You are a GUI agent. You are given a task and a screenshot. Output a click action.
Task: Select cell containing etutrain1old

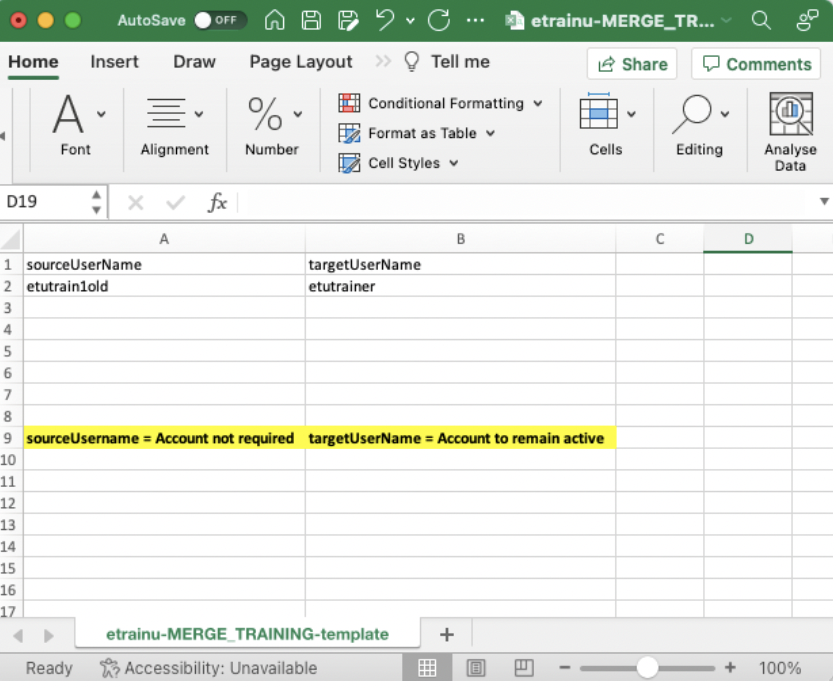tap(164, 286)
